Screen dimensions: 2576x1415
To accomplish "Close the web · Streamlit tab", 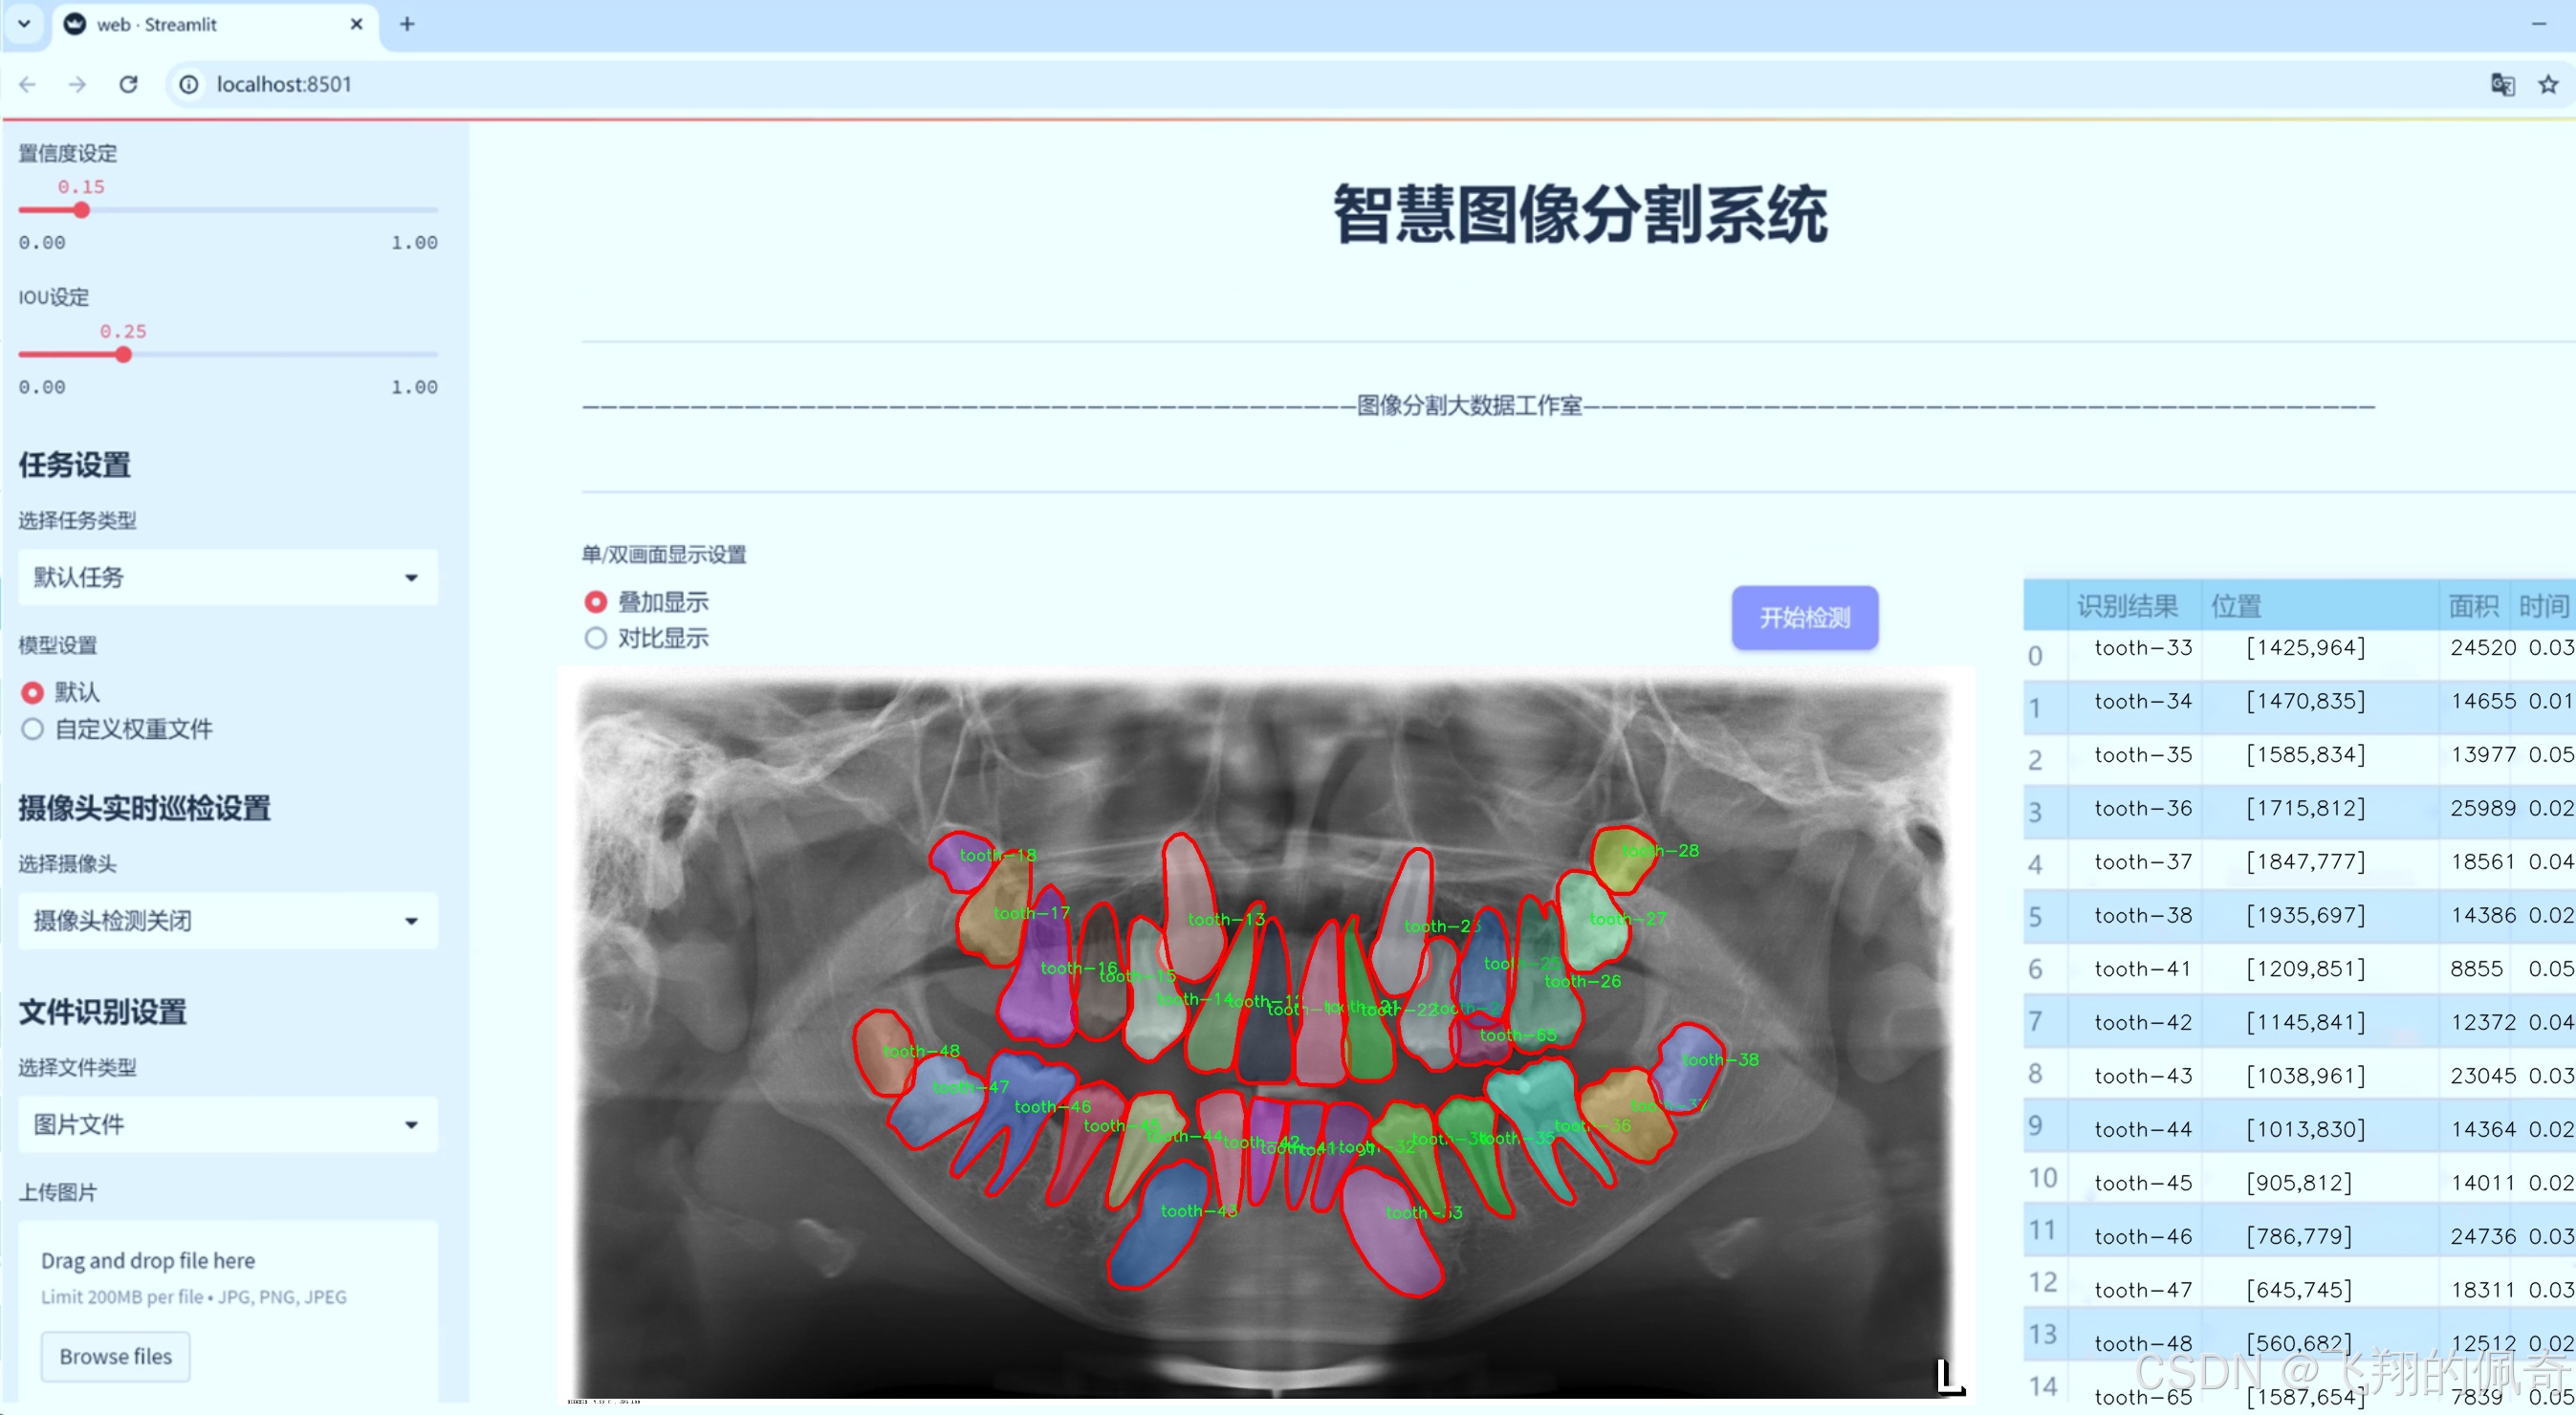I will [x=356, y=24].
